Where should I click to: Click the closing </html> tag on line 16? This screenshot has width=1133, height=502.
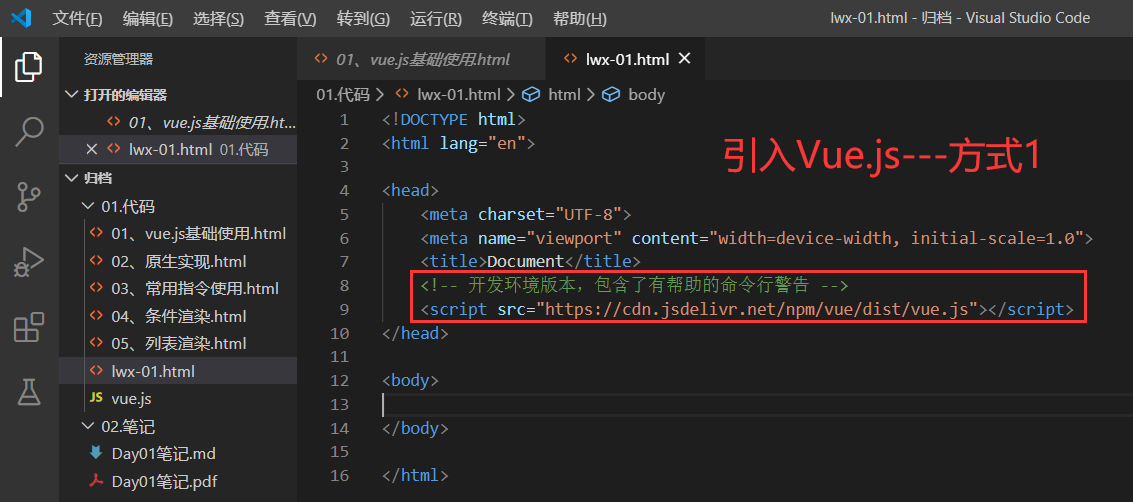[415, 476]
